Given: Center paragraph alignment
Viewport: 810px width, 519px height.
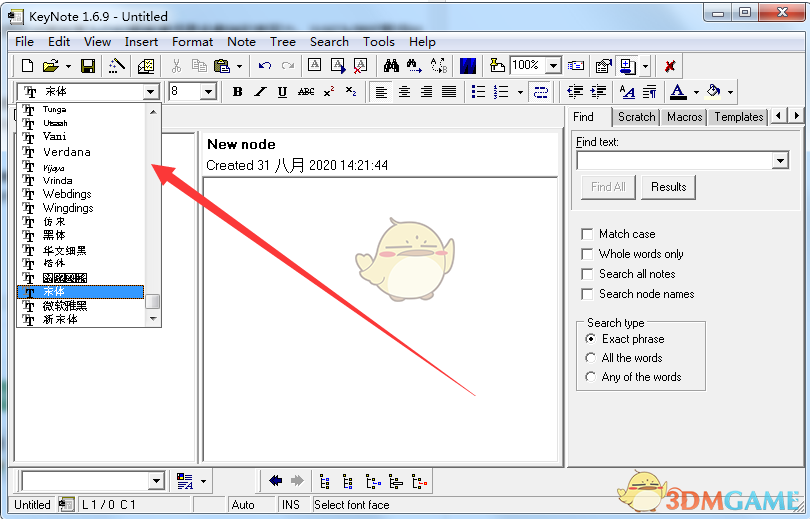Looking at the screenshot, I should pyautogui.click(x=404, y=92).
